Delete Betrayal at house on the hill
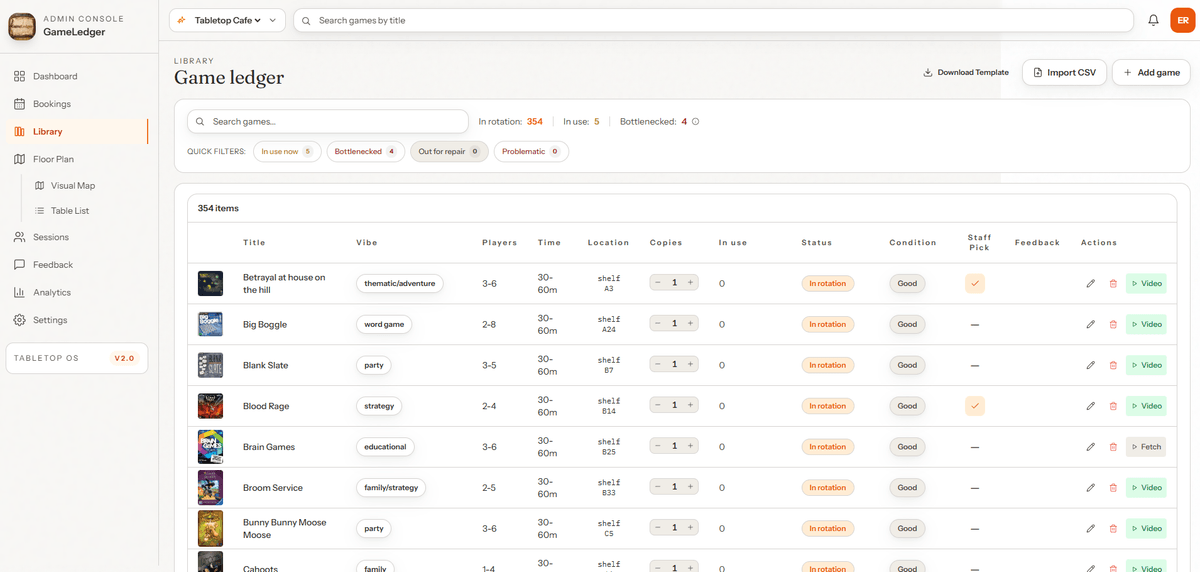The height and width of the screenshot is (572, 1200). click(1113, 284)
